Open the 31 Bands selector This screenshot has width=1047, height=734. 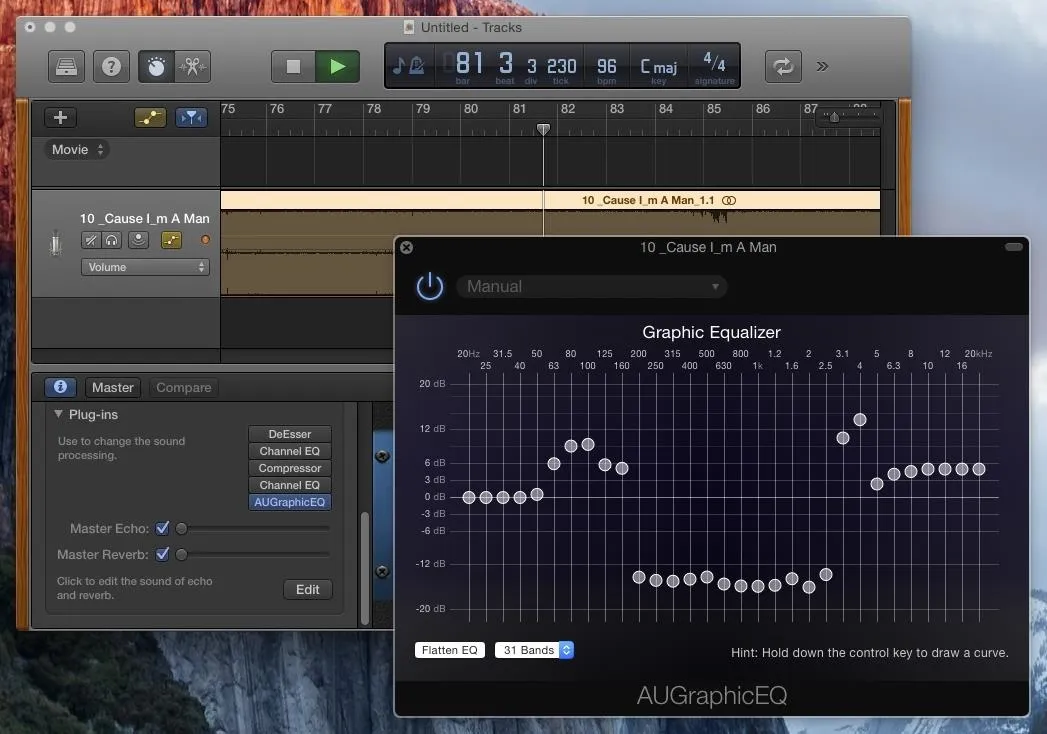click(534, 651)
